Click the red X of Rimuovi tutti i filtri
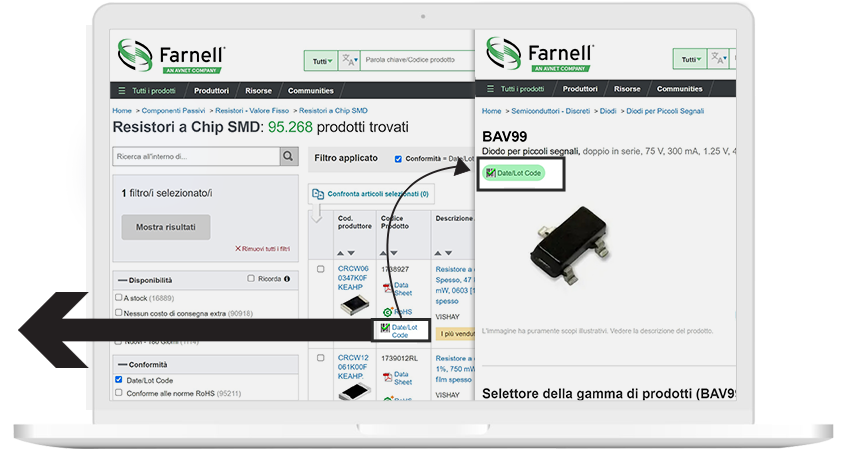This screenshot has height=454, width=850. (x=237, y=248)
